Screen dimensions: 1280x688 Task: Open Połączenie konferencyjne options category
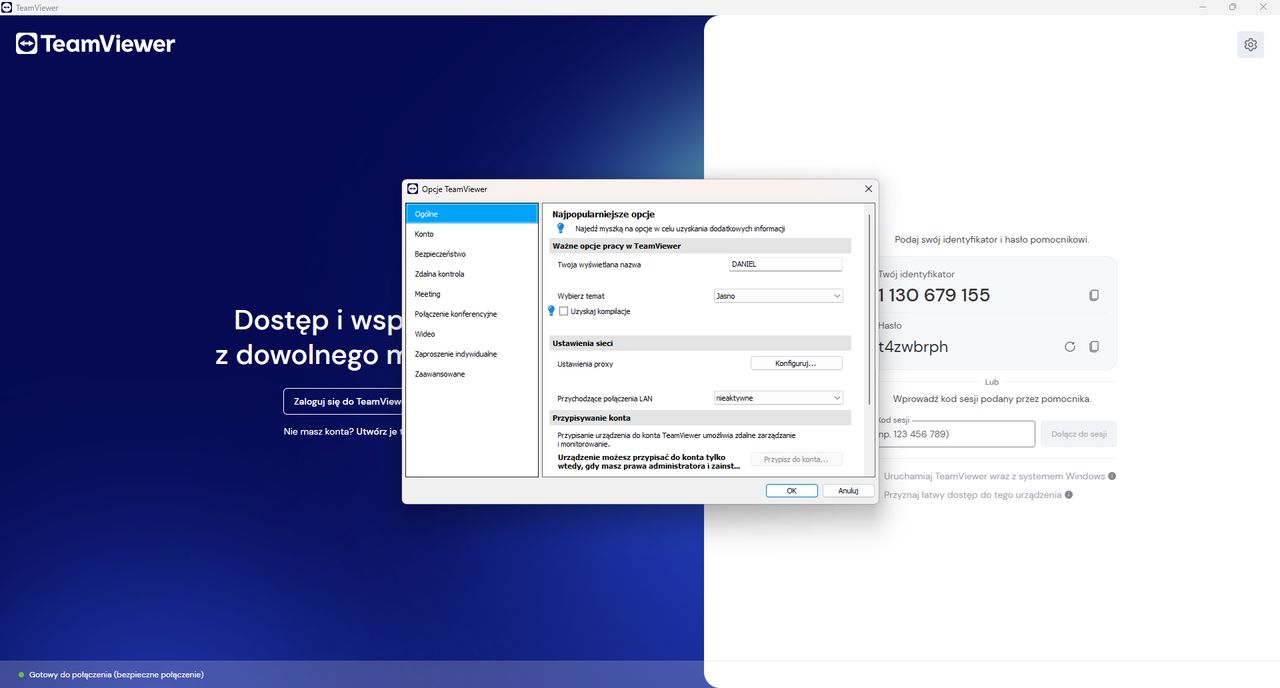(472, 314)
